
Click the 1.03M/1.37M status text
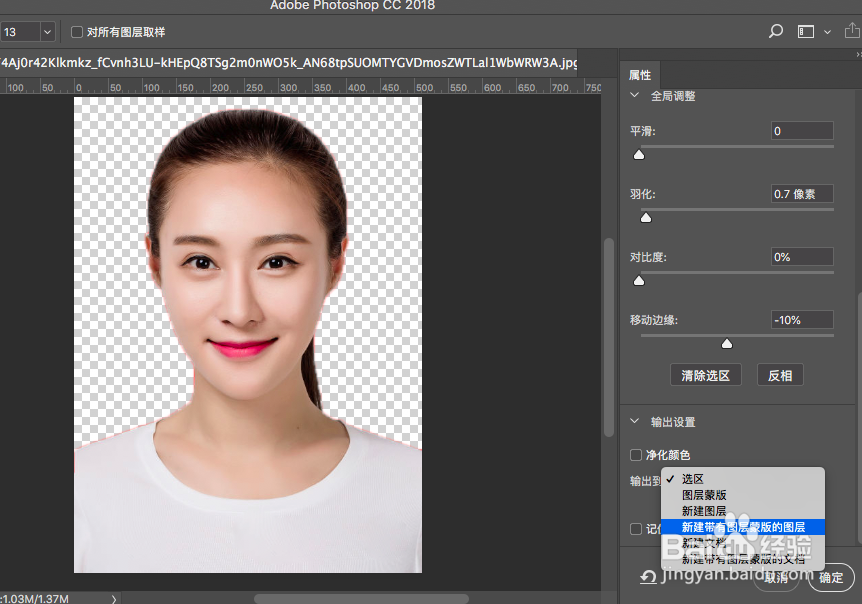point(35,599)
